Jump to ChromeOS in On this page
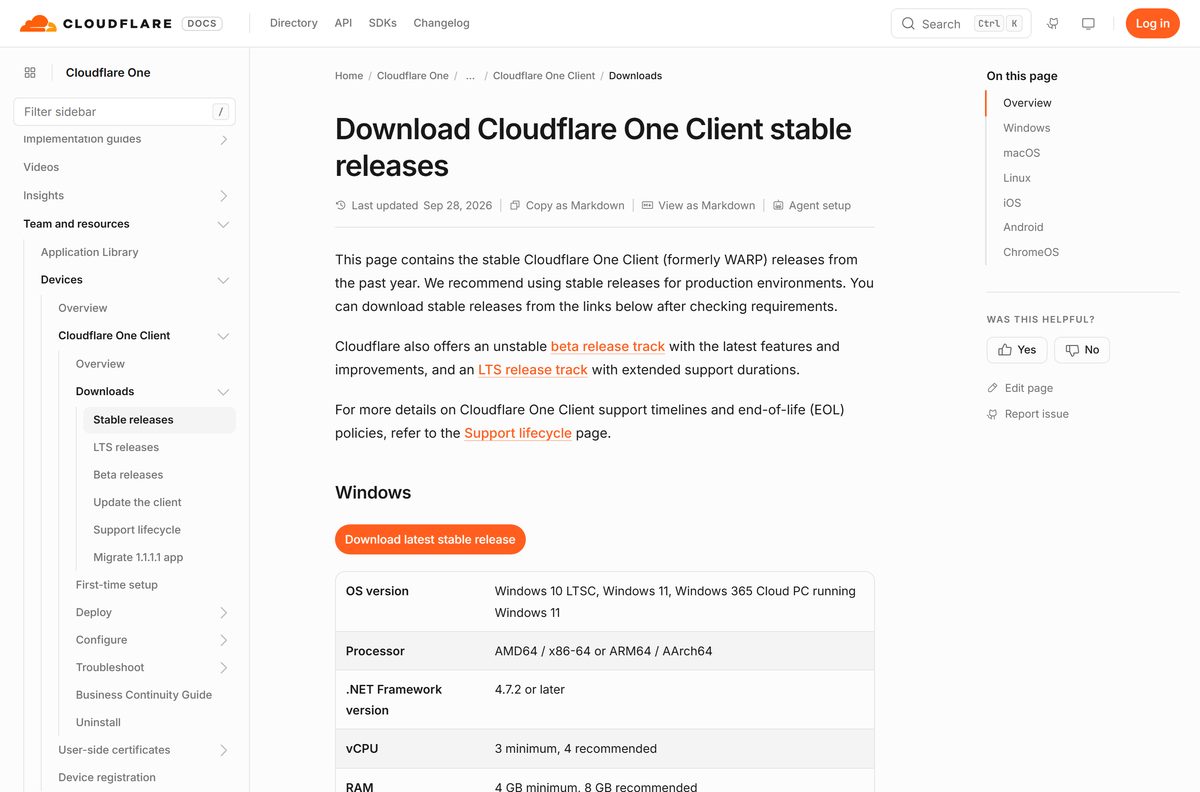 (x=1031, y=252)
